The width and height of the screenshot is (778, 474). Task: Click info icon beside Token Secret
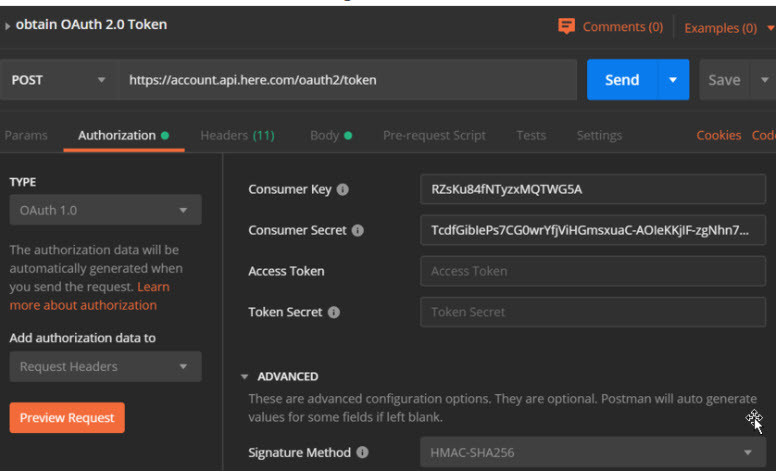(334, 312)
